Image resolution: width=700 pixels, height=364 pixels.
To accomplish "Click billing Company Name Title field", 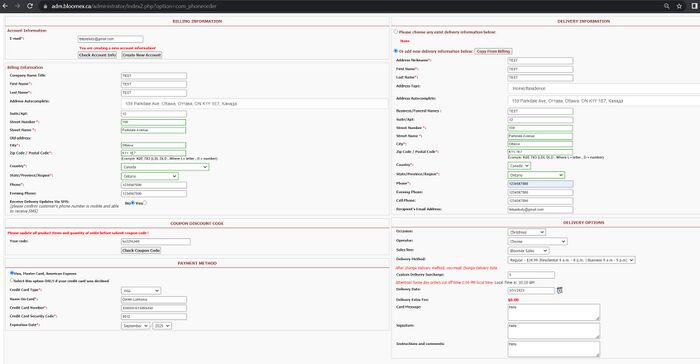I will [x=154, y=75].
